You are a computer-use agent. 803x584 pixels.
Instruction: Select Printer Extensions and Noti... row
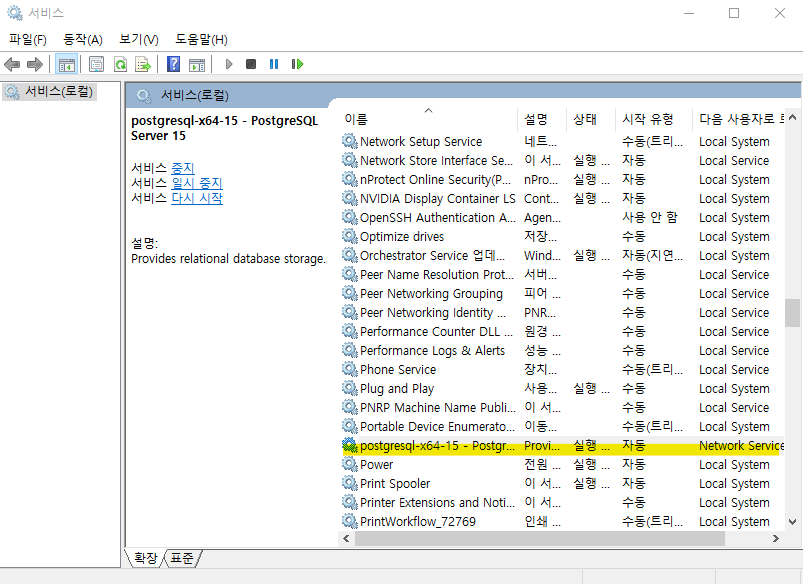click(562, 502)
